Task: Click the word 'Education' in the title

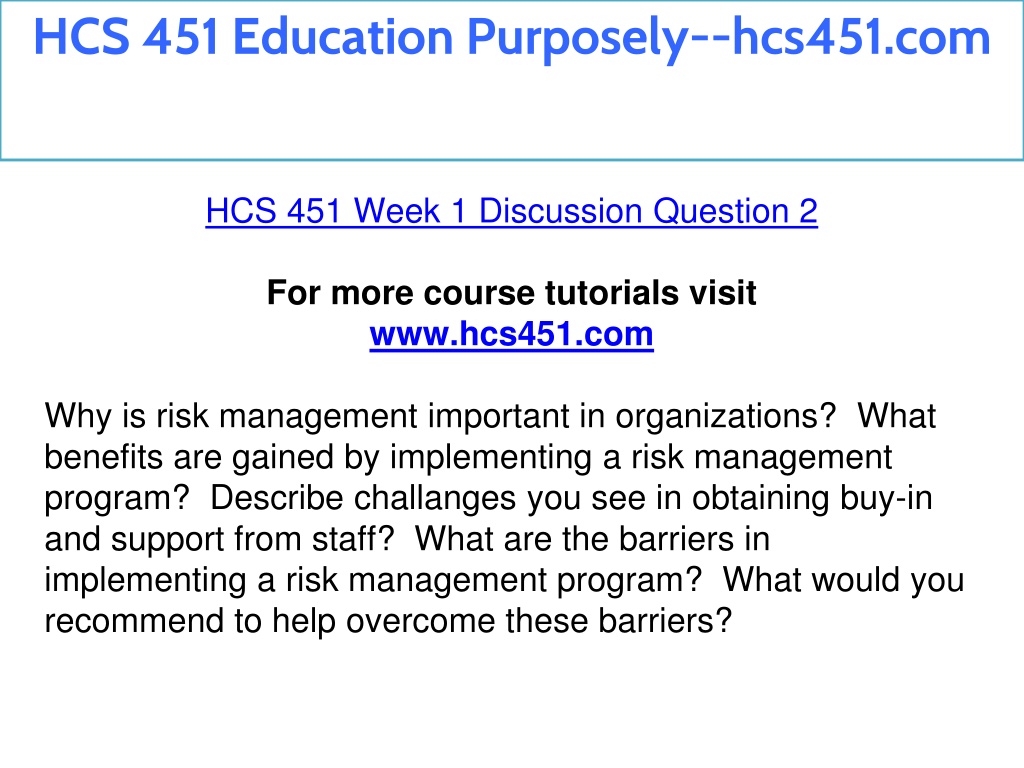Action: 343,37
